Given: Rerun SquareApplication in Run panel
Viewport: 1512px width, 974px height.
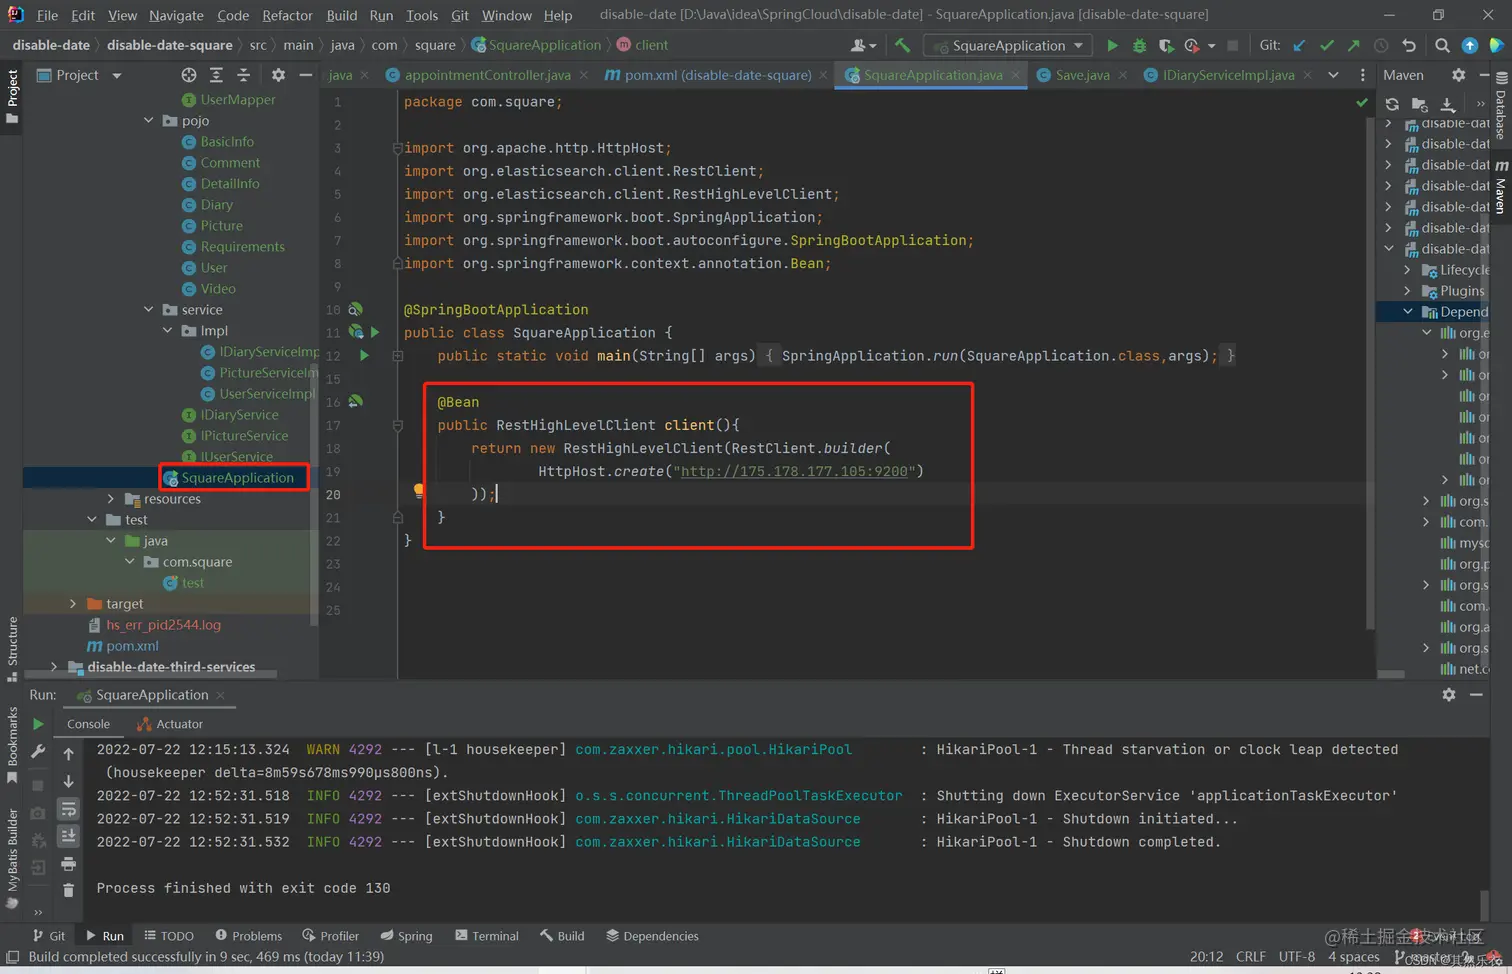Looking at the screenshot, I should click(x=38, y=724).
